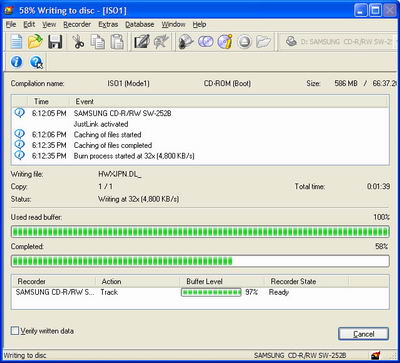400x363 pixels.
Task: Click status bar SAMSUNG CD-R/RW SW-252B text
Action: click(x=300, y=355)
